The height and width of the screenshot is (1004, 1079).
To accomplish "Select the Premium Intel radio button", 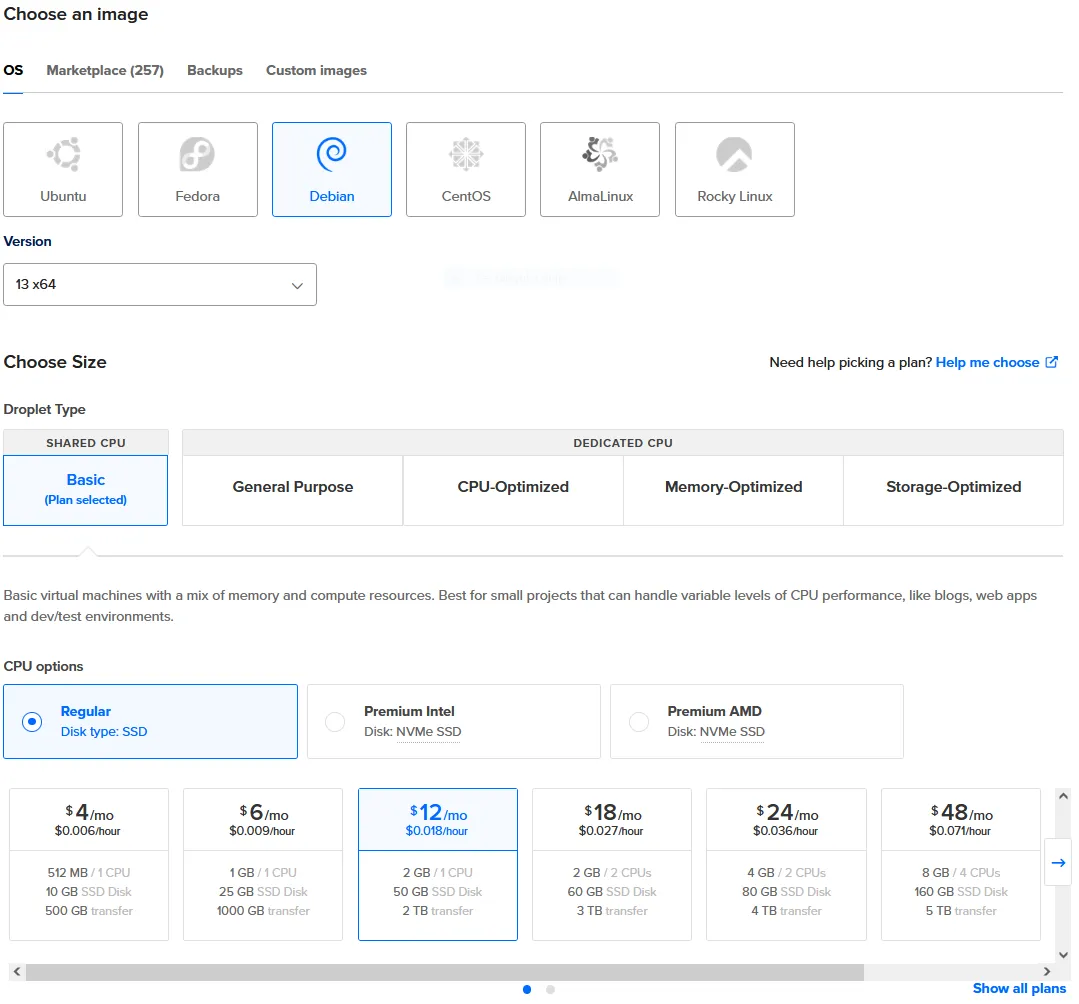I will click(x=335, y=721).
